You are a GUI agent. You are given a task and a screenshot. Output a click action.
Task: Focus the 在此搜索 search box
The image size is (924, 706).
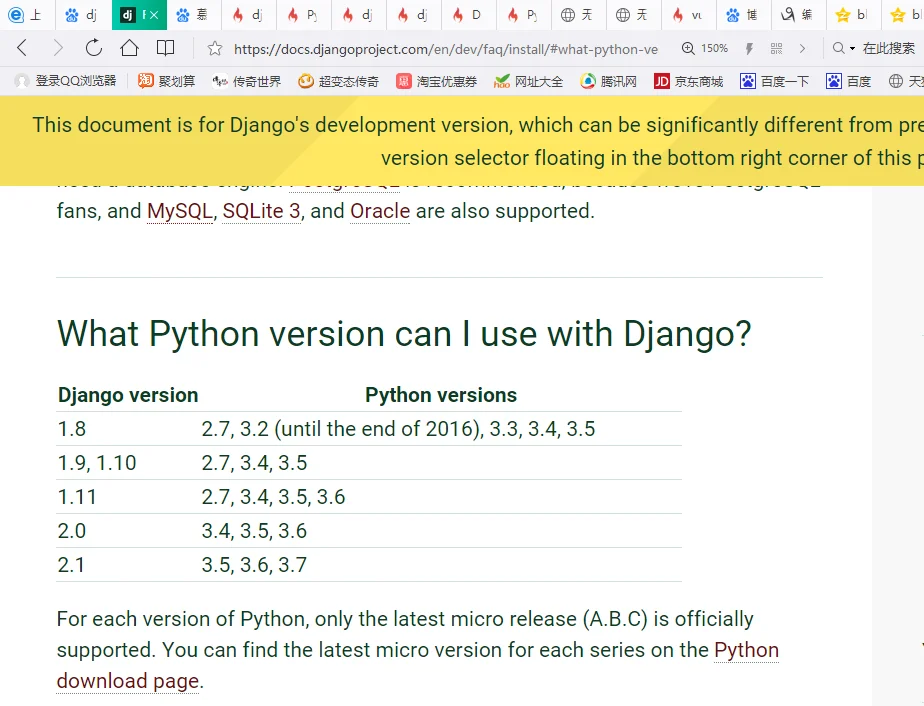[891, 48]
